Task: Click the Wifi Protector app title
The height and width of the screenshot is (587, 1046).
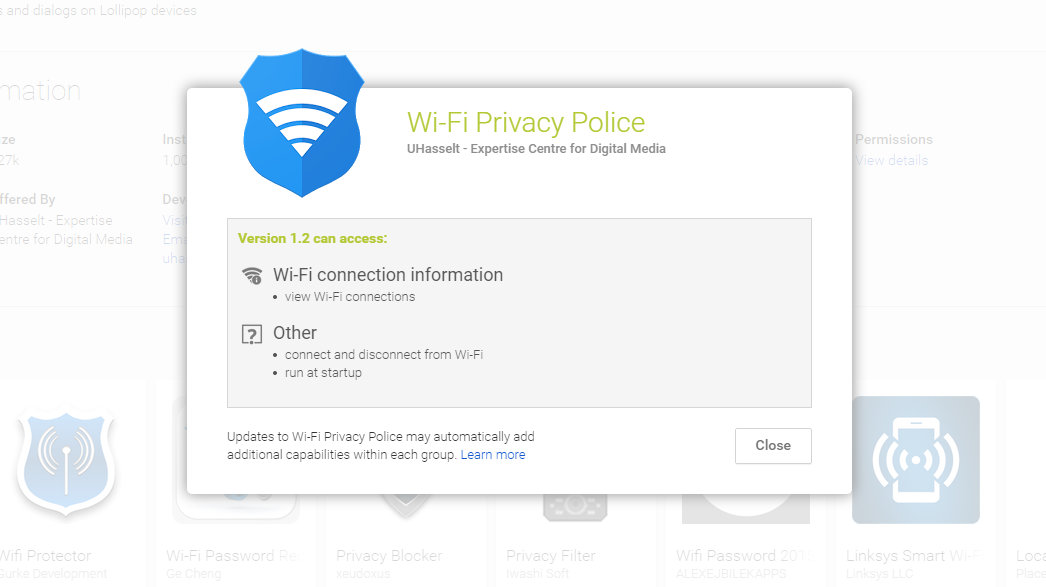Action: pos(45,556)
